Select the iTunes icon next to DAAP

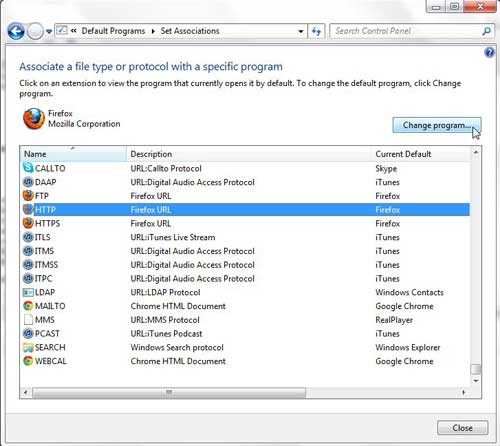coord(28,182)
